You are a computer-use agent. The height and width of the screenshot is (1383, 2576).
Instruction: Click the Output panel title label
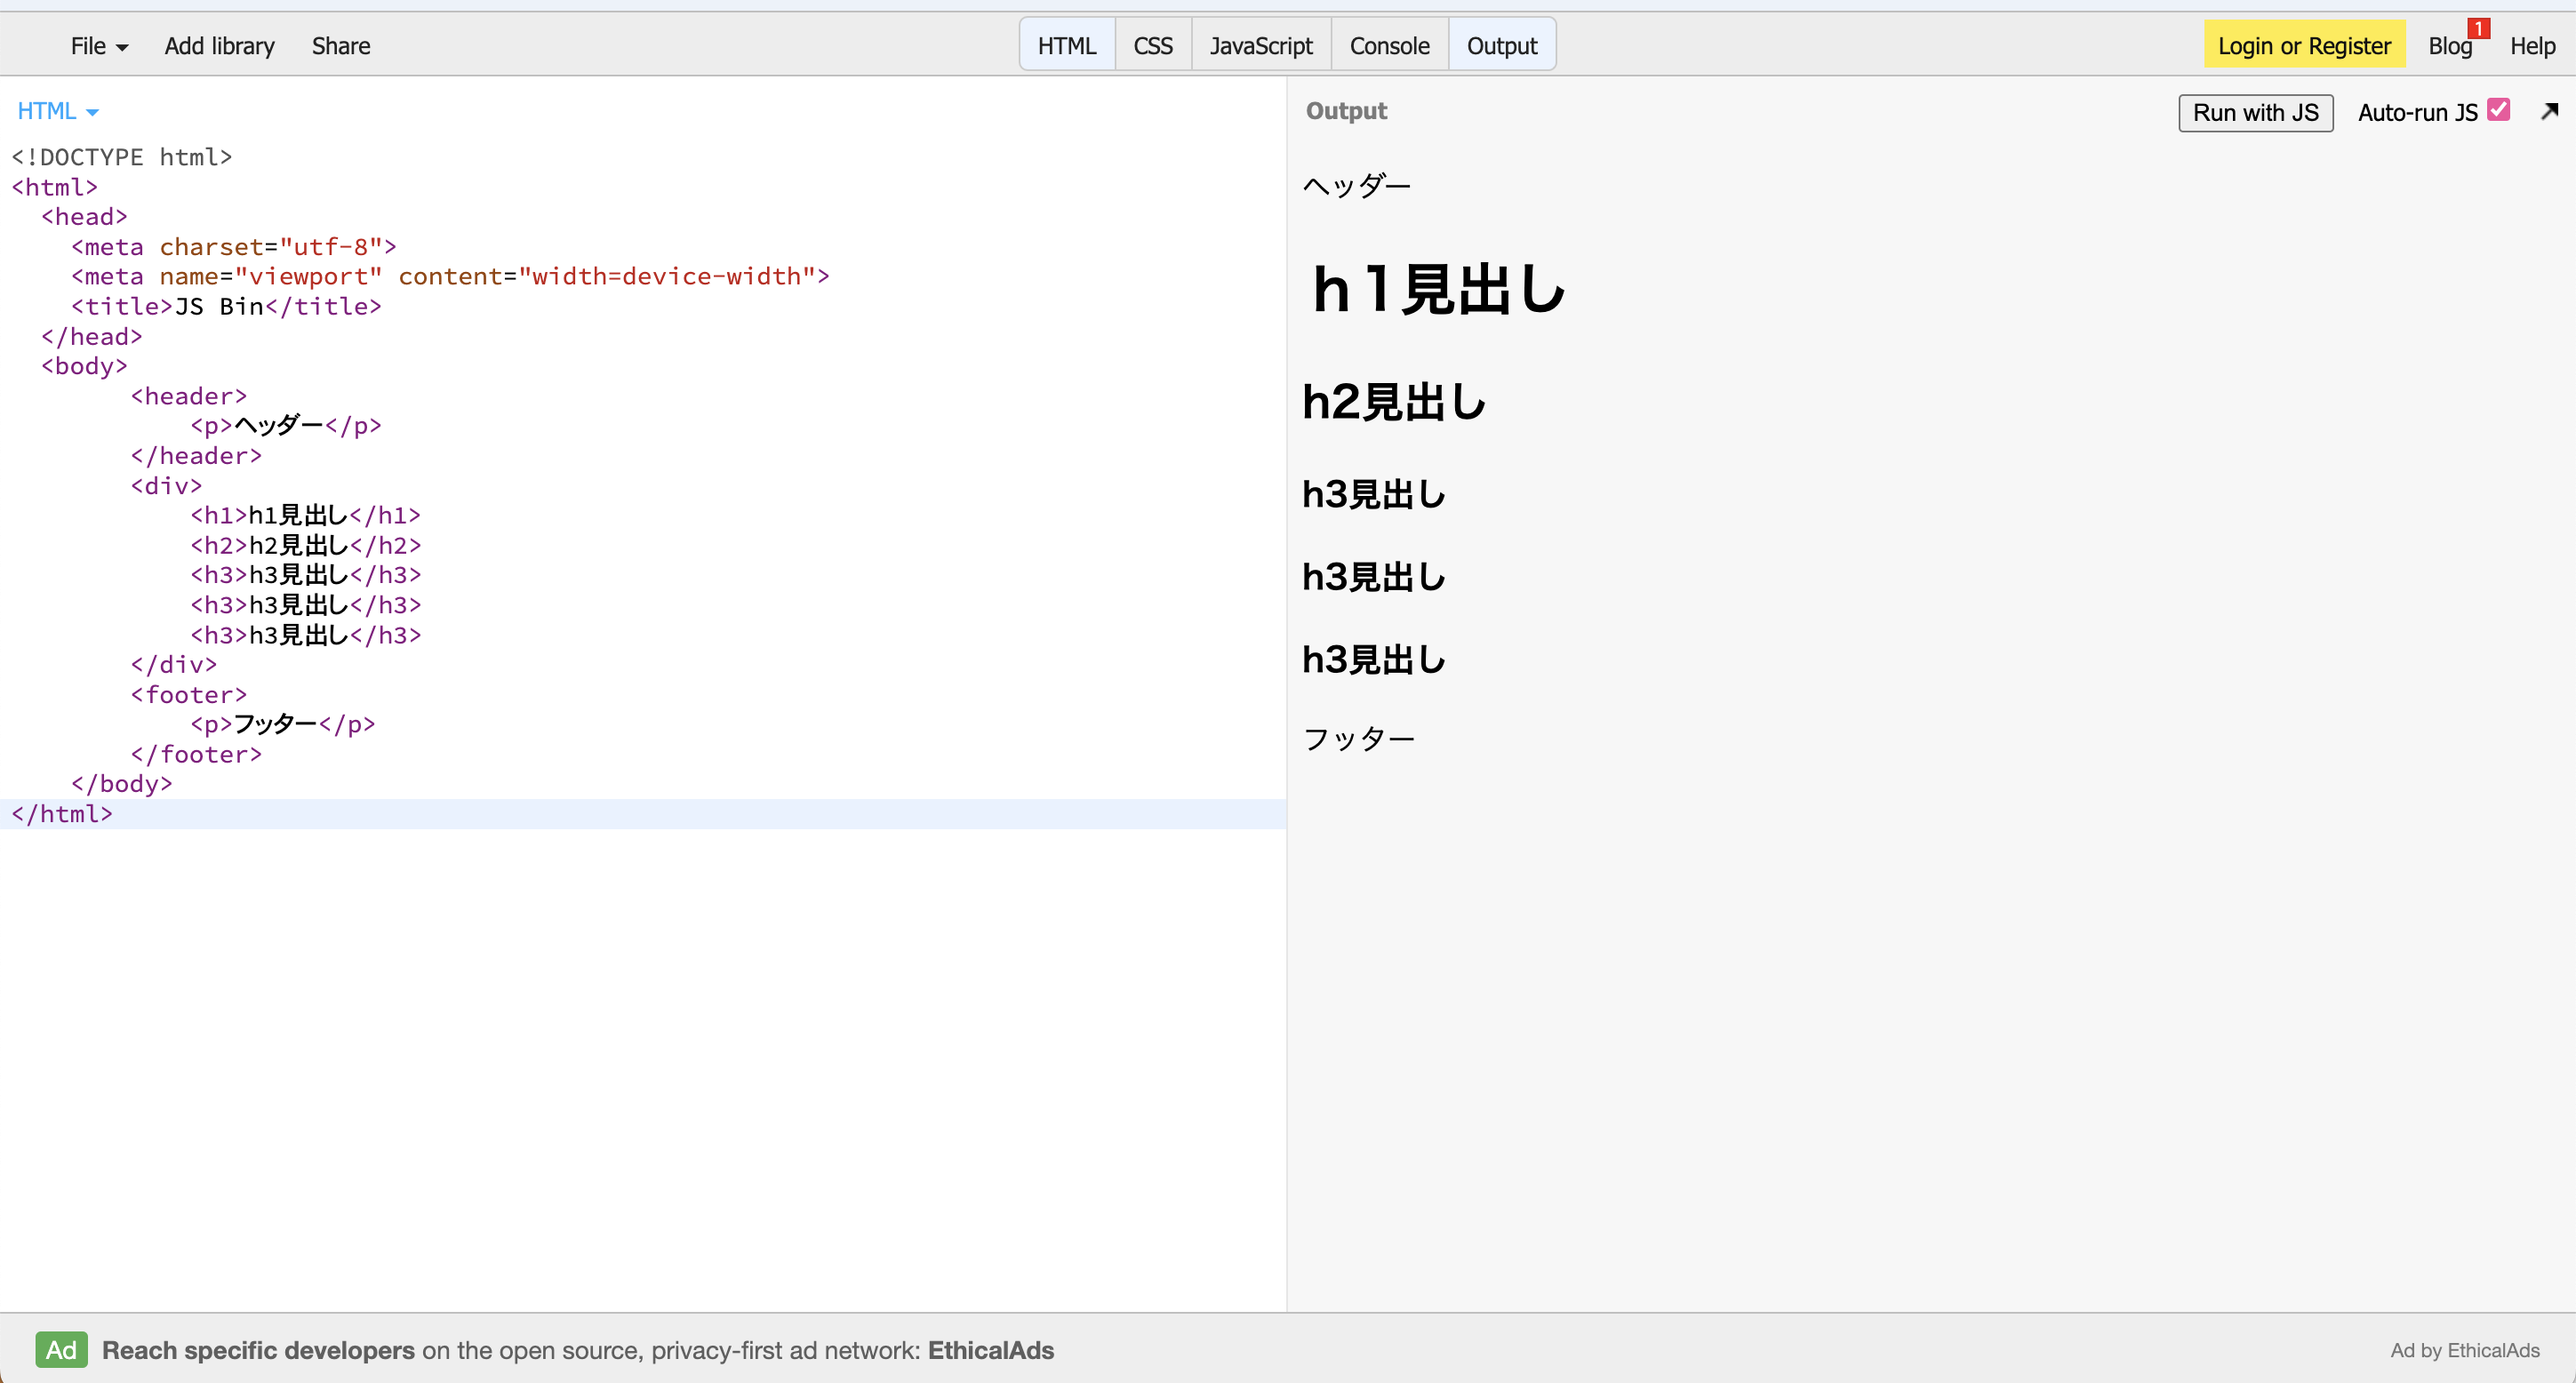[x=1346, y=111]
